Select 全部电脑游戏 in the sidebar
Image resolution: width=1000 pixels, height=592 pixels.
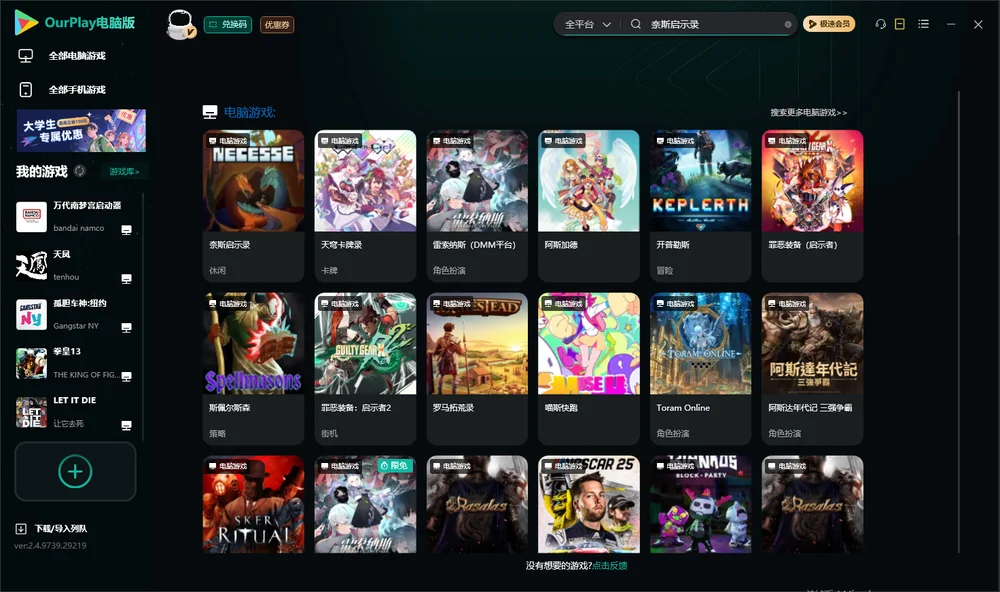[77, 56]
